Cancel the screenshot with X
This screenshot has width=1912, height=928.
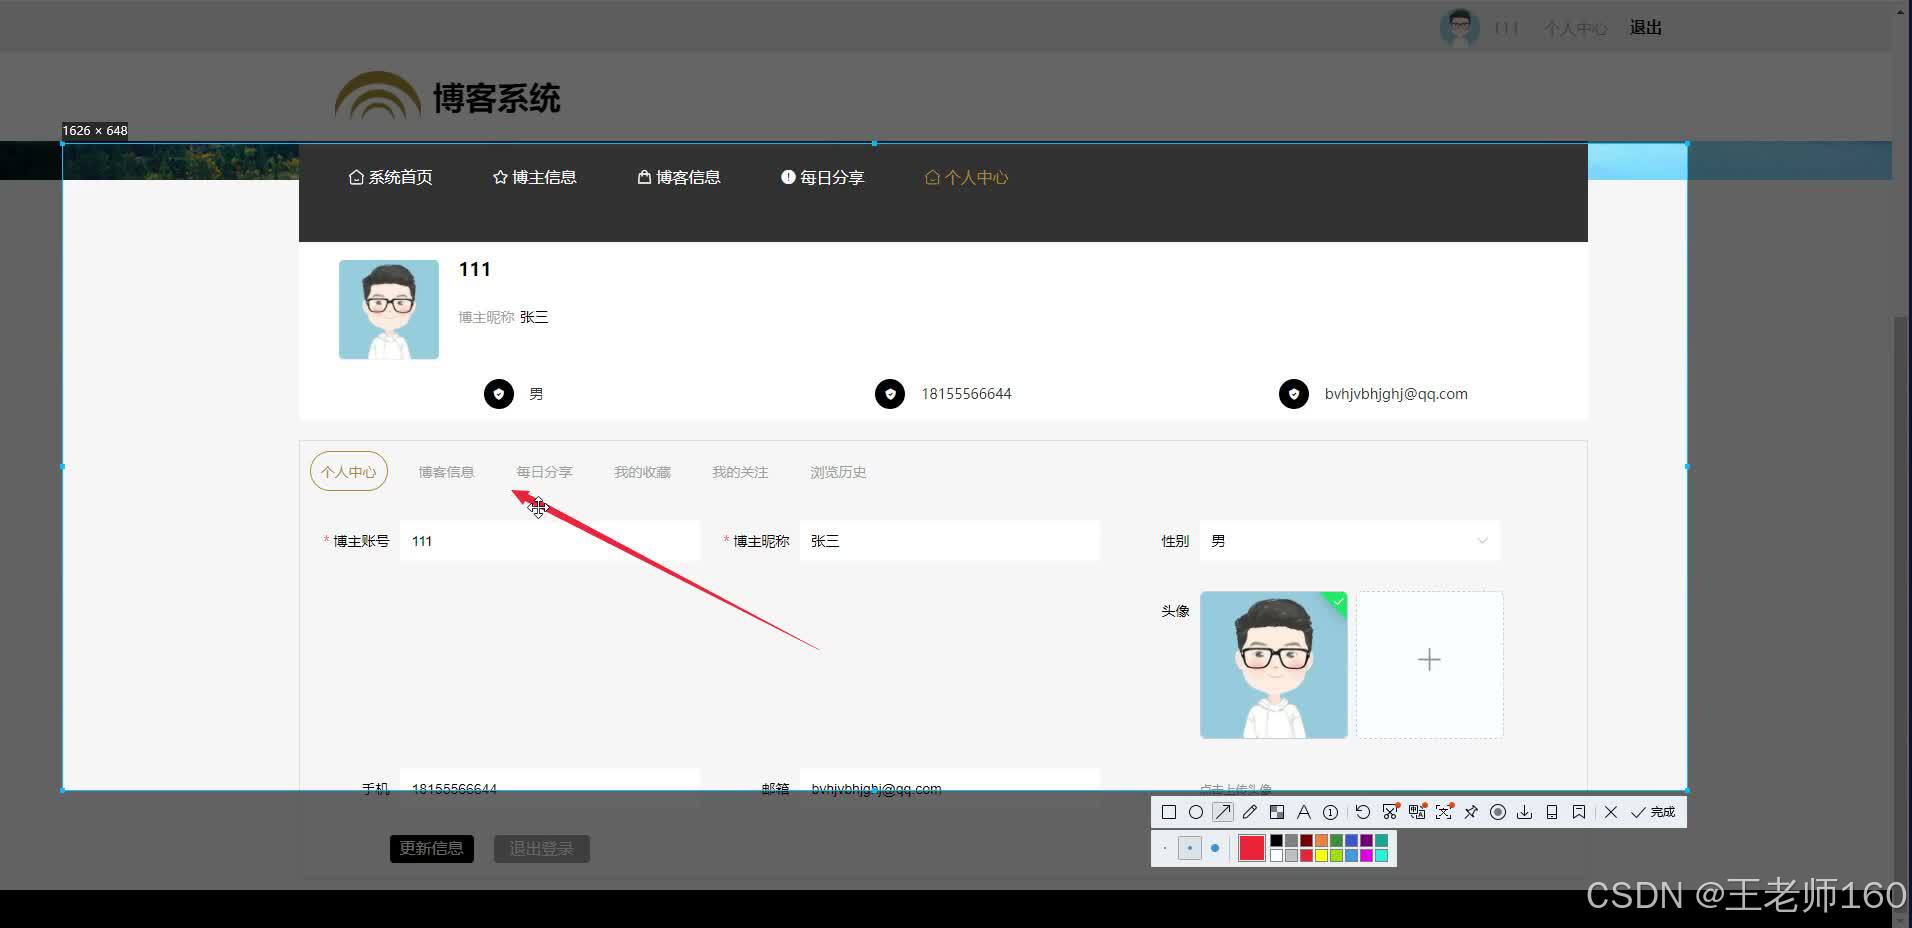pyautogui.click(x=1611, y=812)
